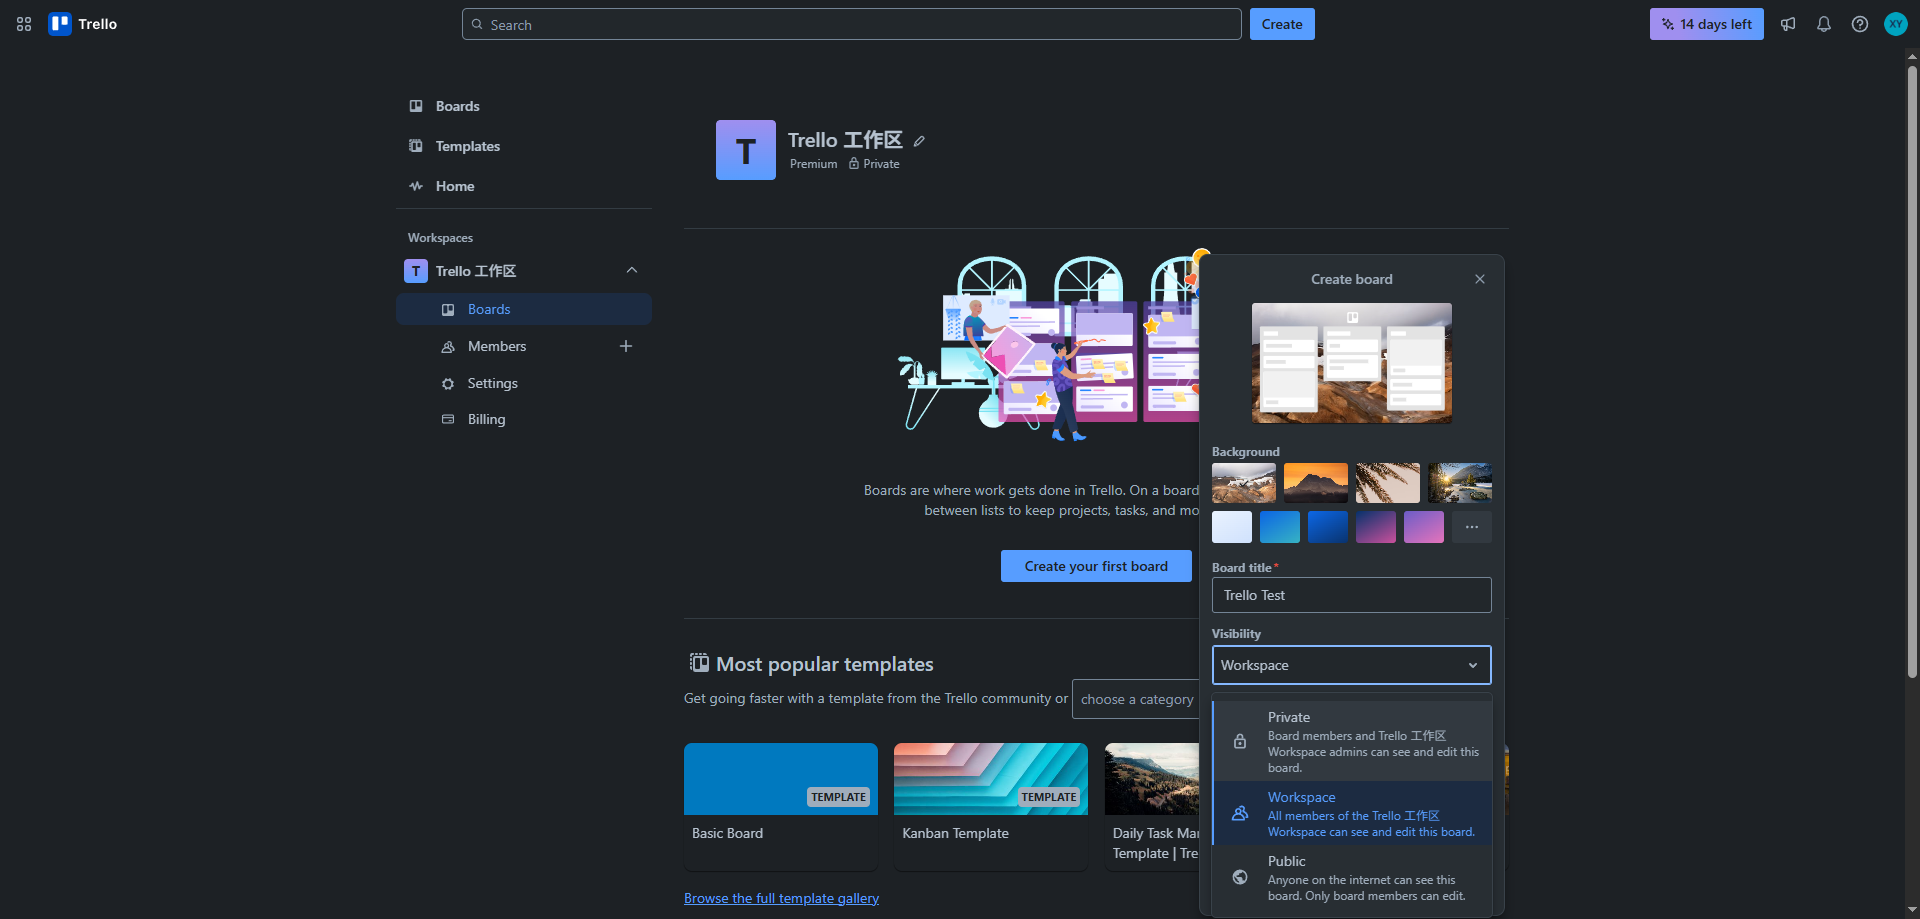Close the Create board popup
Image resolution: width=1920 pixels, height=919 pixels.
[1480, 279]
